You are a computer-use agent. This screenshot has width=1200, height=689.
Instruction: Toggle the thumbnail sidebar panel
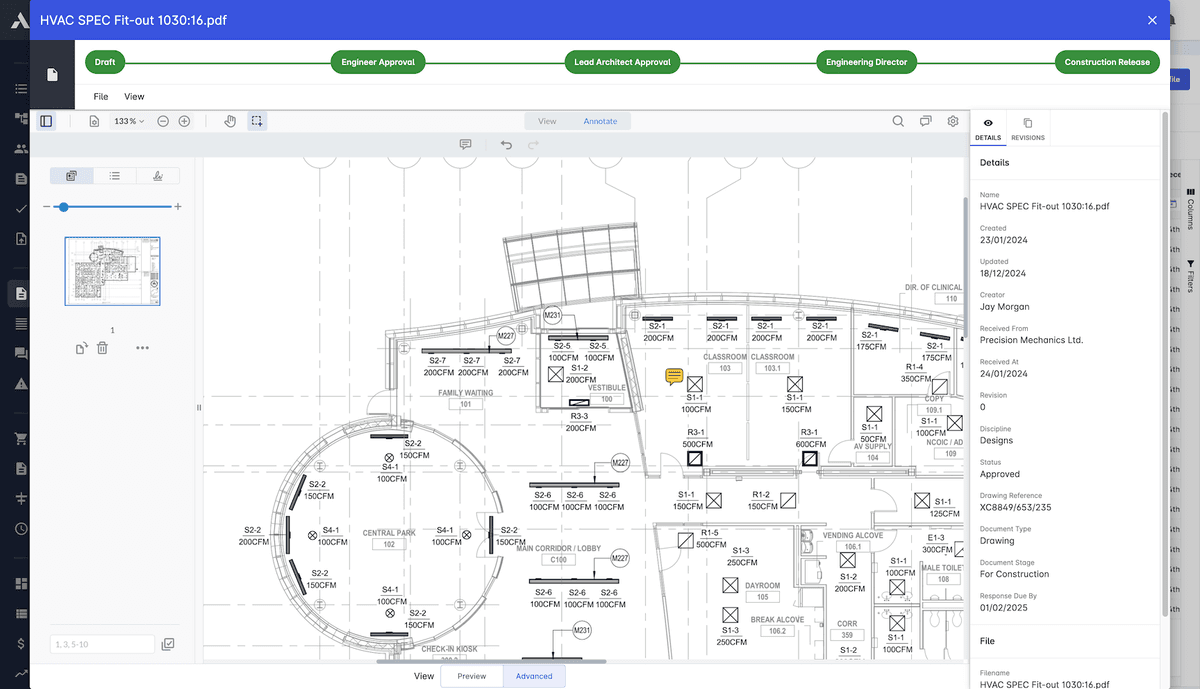click(x=46, y=120)
